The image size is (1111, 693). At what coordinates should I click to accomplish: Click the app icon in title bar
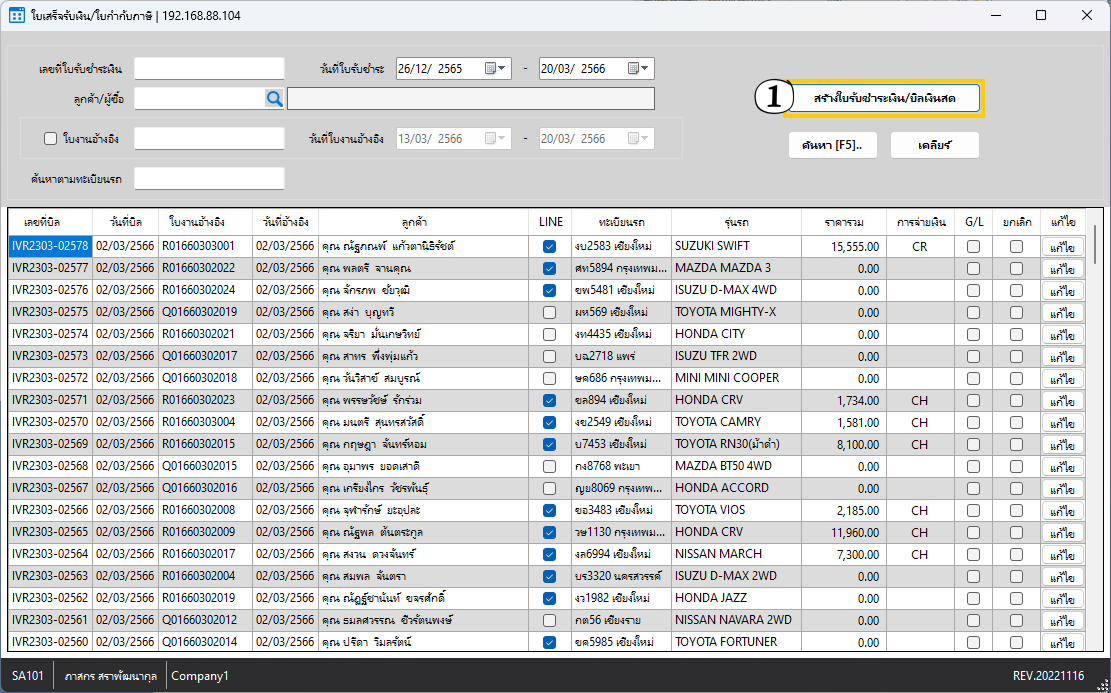pyautogui.click(x=17, y=15)
